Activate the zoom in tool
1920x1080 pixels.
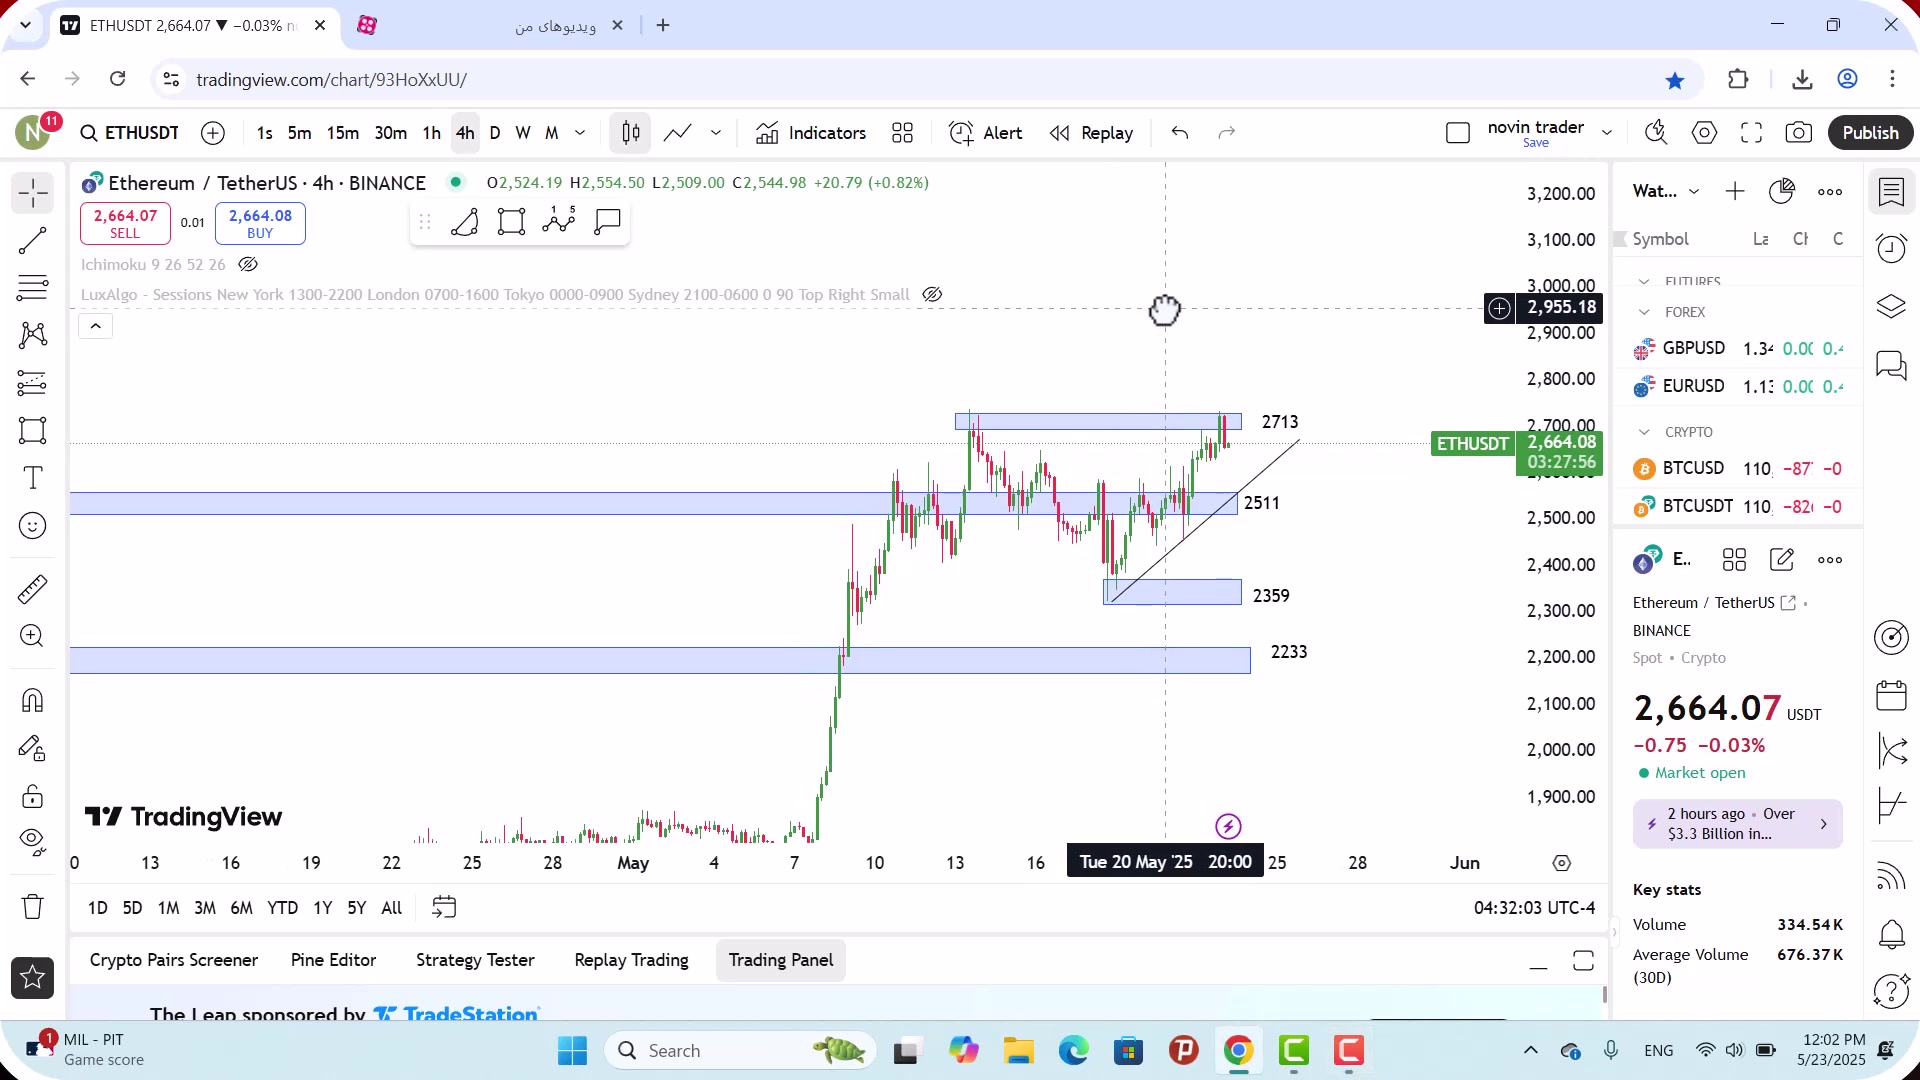click(x=33, y=636)
